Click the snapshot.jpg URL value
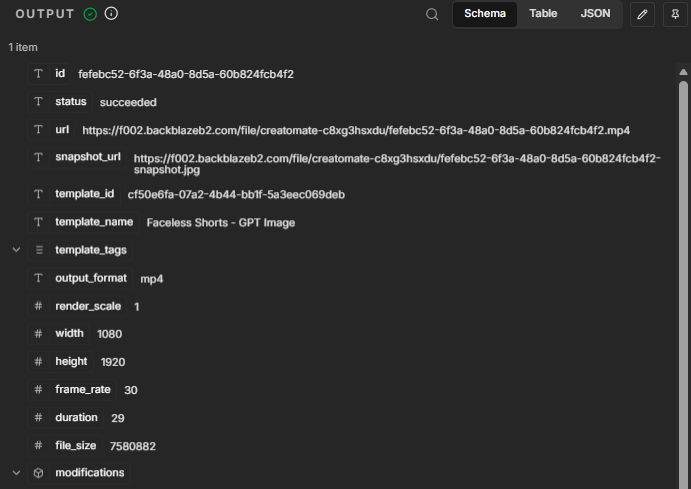This screenshot has height=489, width=691. click(x=397, y=164)
